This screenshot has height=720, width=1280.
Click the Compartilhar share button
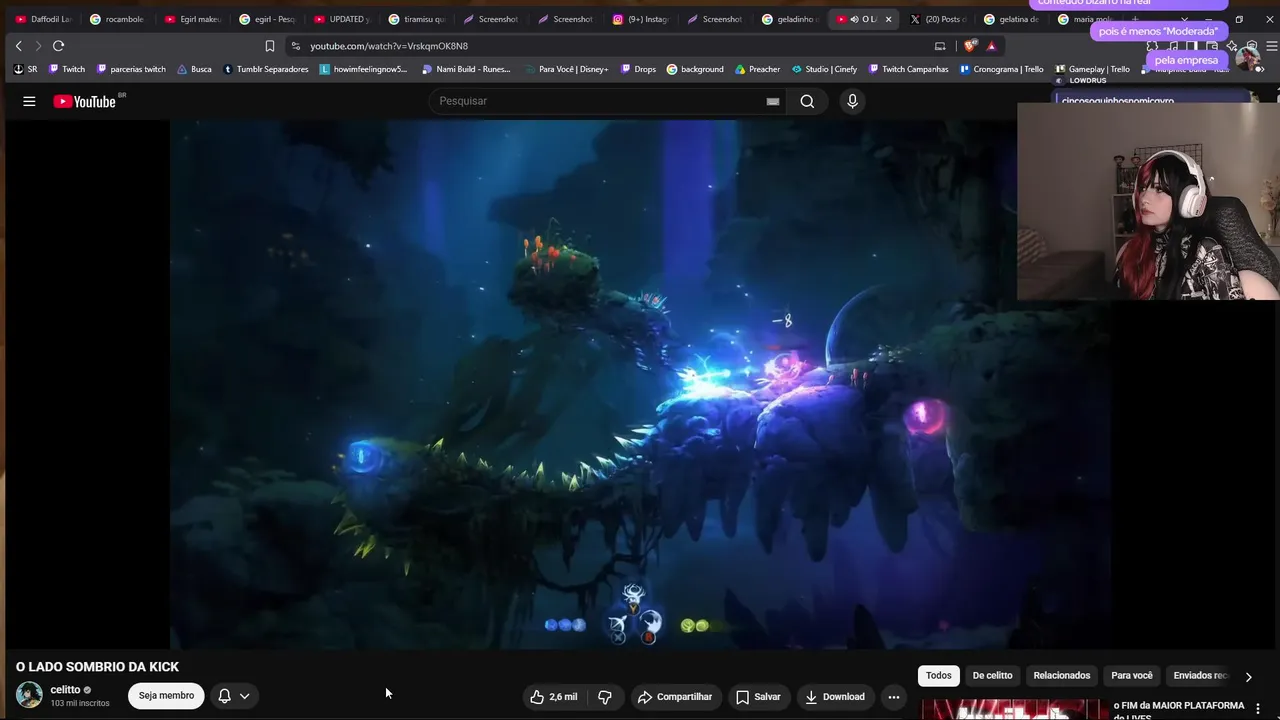click(x=675, y=697)
